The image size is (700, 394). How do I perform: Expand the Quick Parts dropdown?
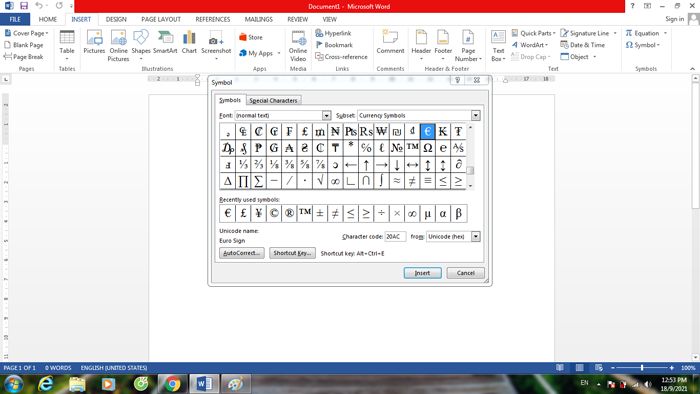coord(554,33)
